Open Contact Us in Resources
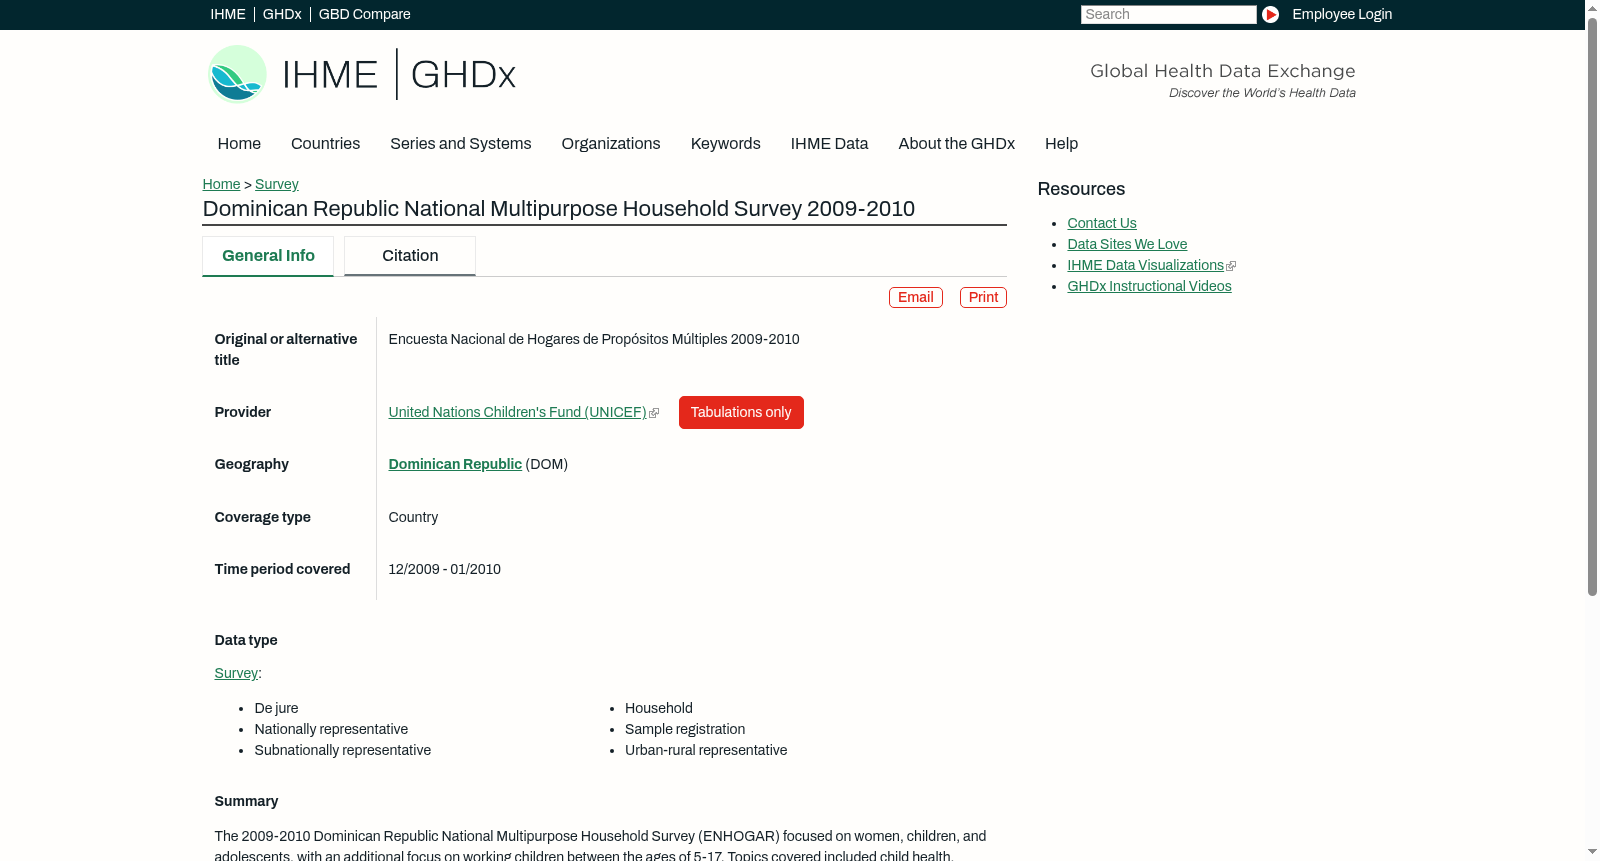Screen dimensions: 1600x861 tap(1101, 223)
